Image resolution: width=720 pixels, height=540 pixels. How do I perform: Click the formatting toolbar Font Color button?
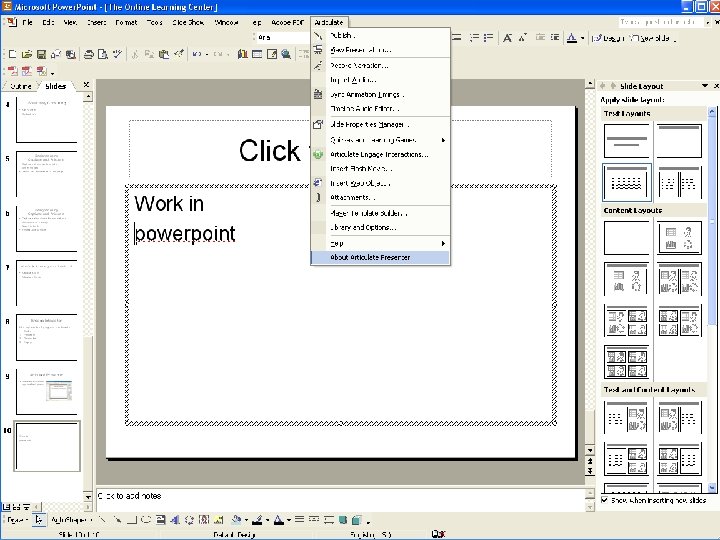tap(572, 38)
